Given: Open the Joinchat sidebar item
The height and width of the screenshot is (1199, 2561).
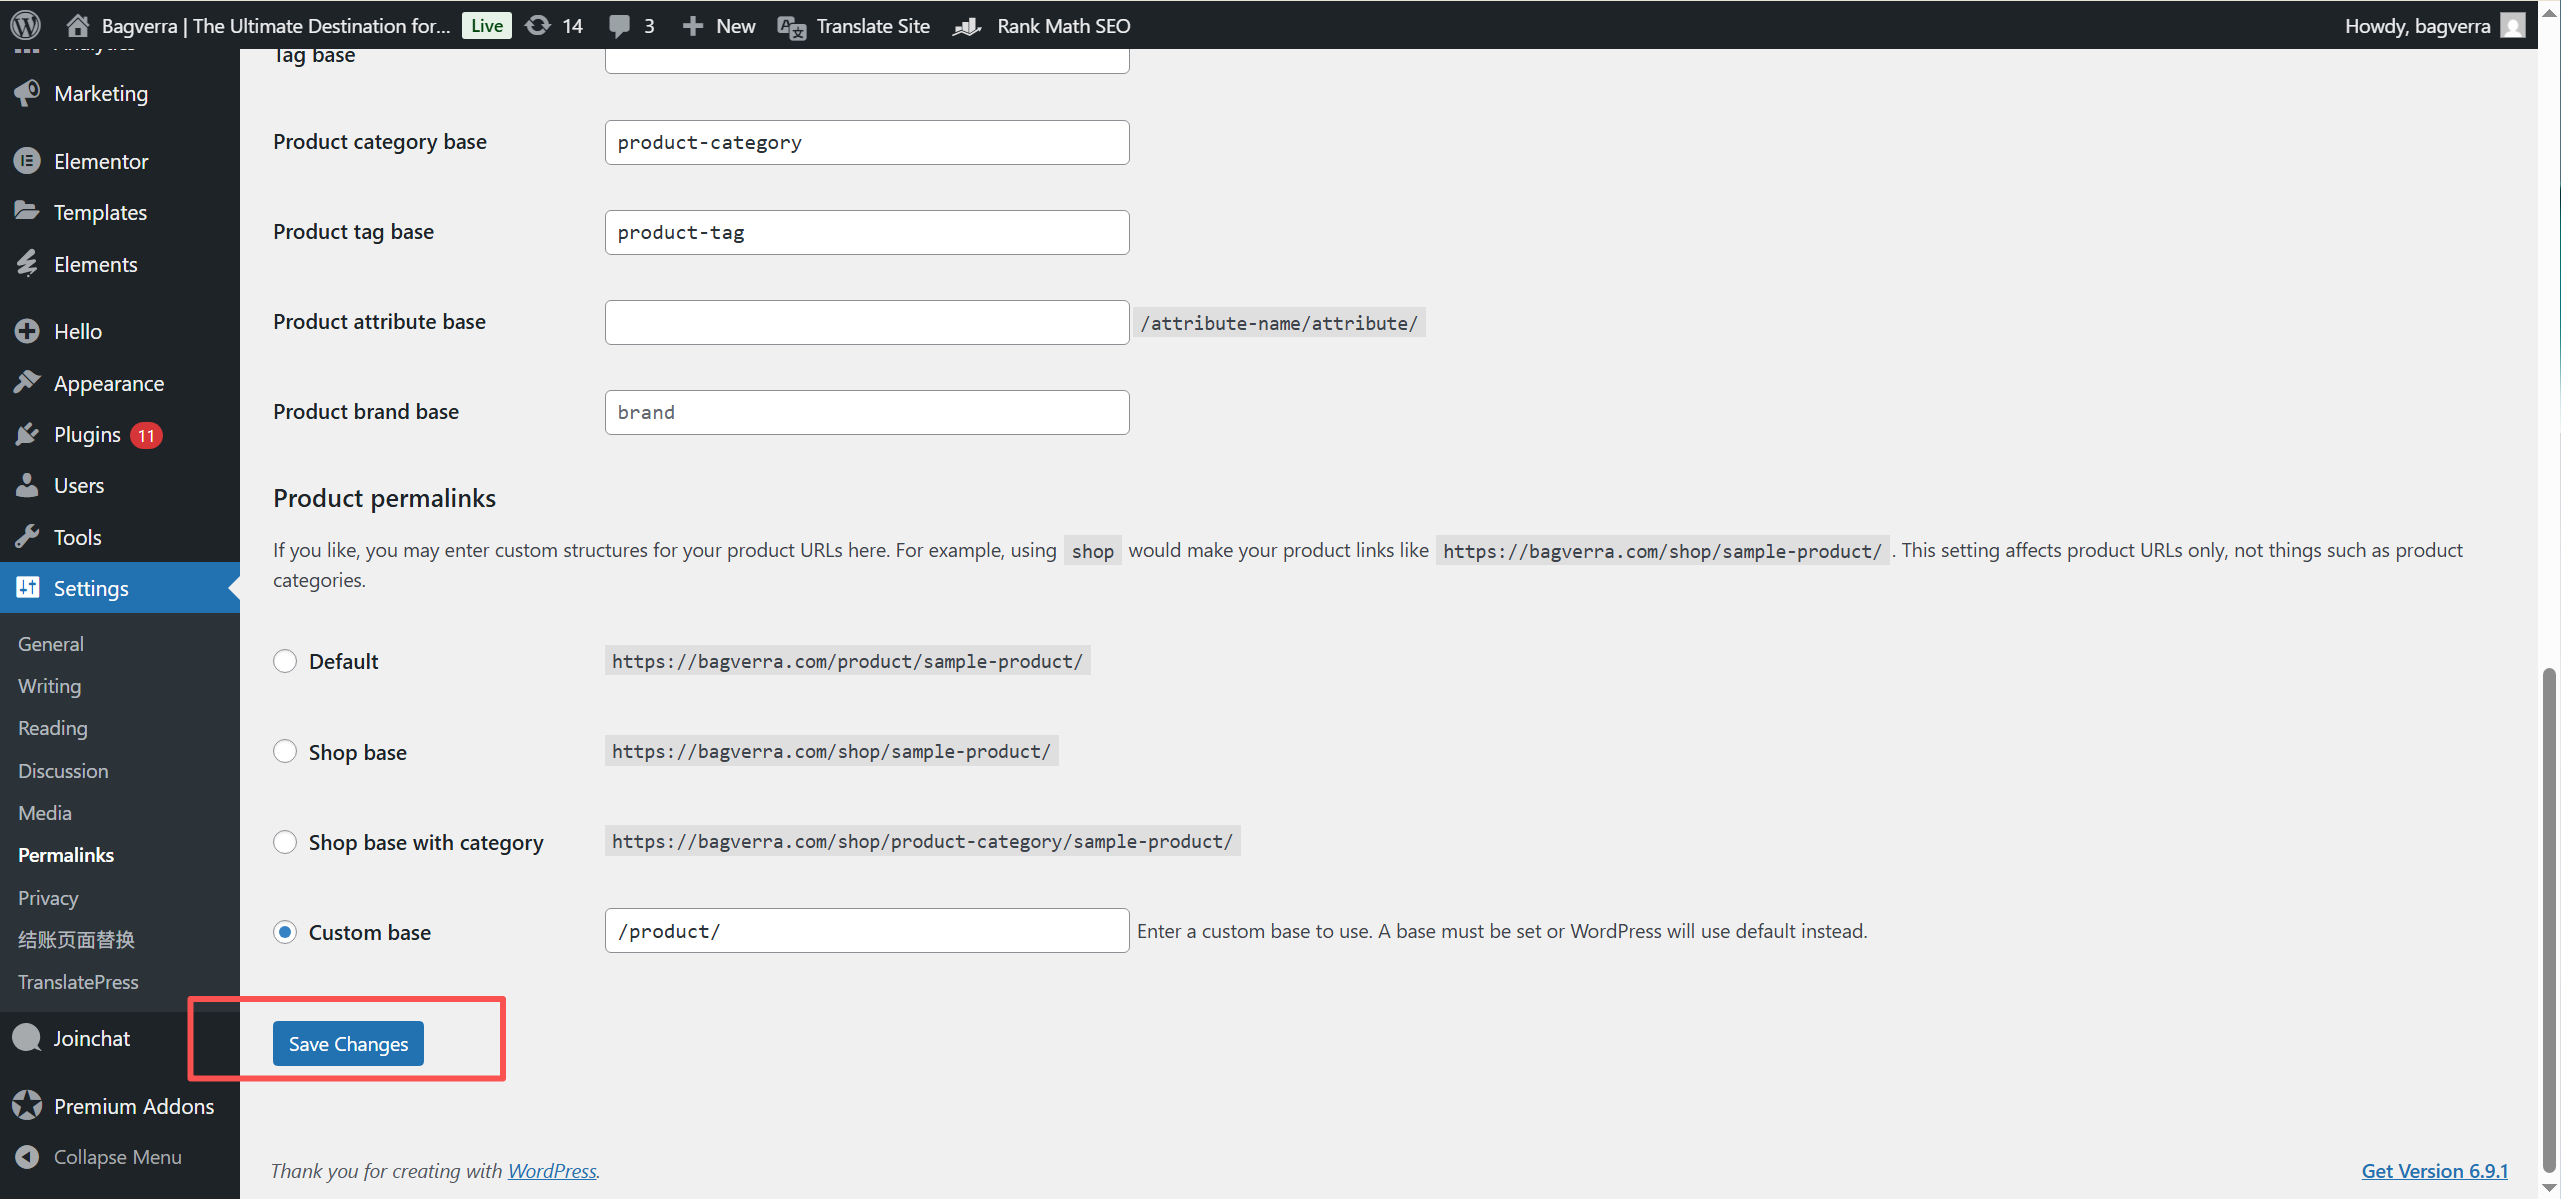Looking at the screenshot, I should point(91,1037).
